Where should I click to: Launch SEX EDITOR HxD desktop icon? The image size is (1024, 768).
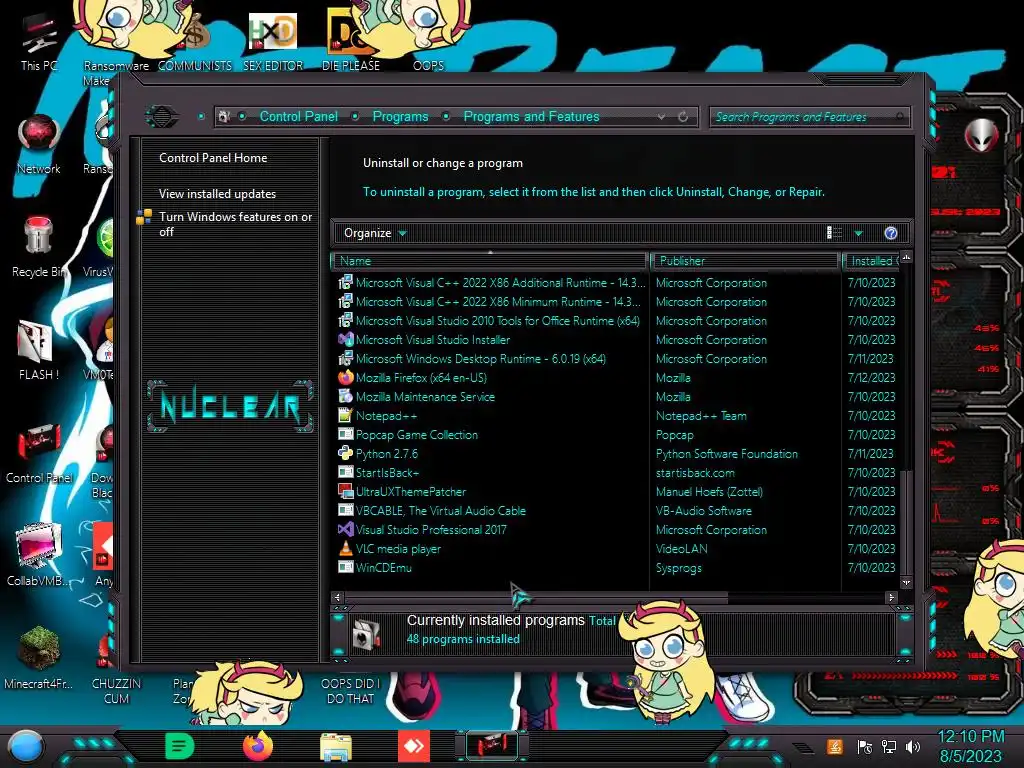(273, 42)
